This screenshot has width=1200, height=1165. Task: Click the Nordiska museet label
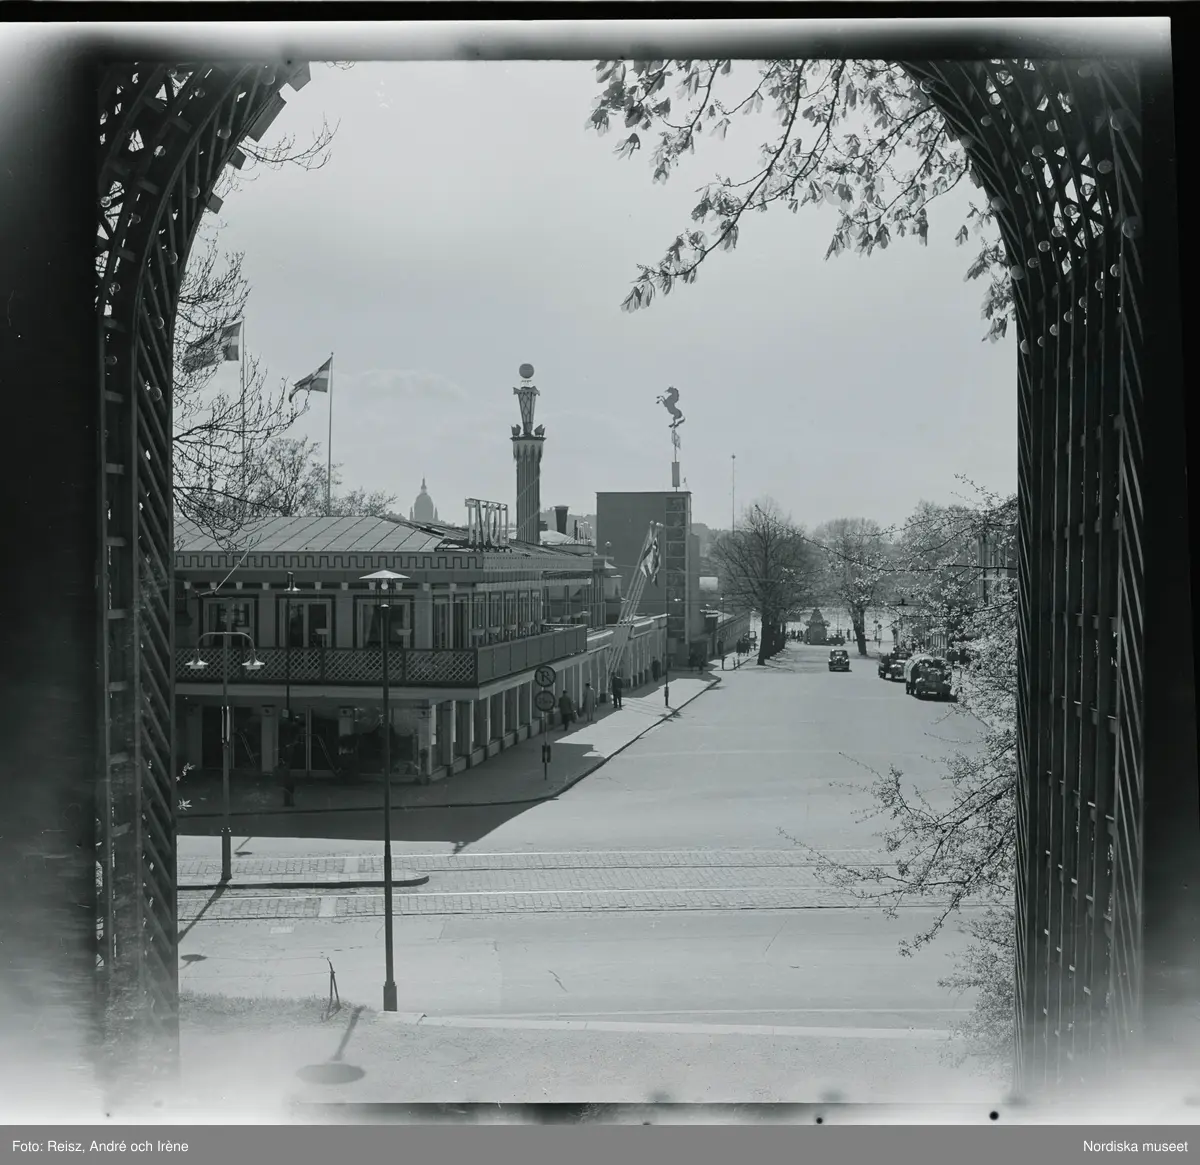click(x=1135, y=1146)
